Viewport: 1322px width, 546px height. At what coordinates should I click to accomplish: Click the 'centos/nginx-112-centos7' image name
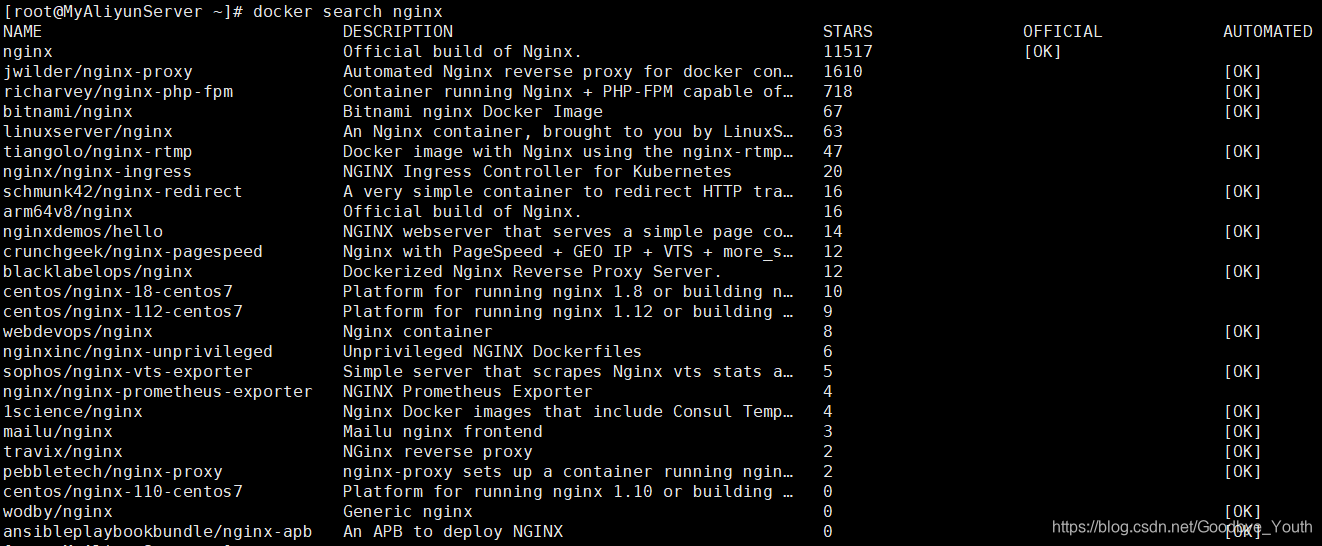click(123, 311)
